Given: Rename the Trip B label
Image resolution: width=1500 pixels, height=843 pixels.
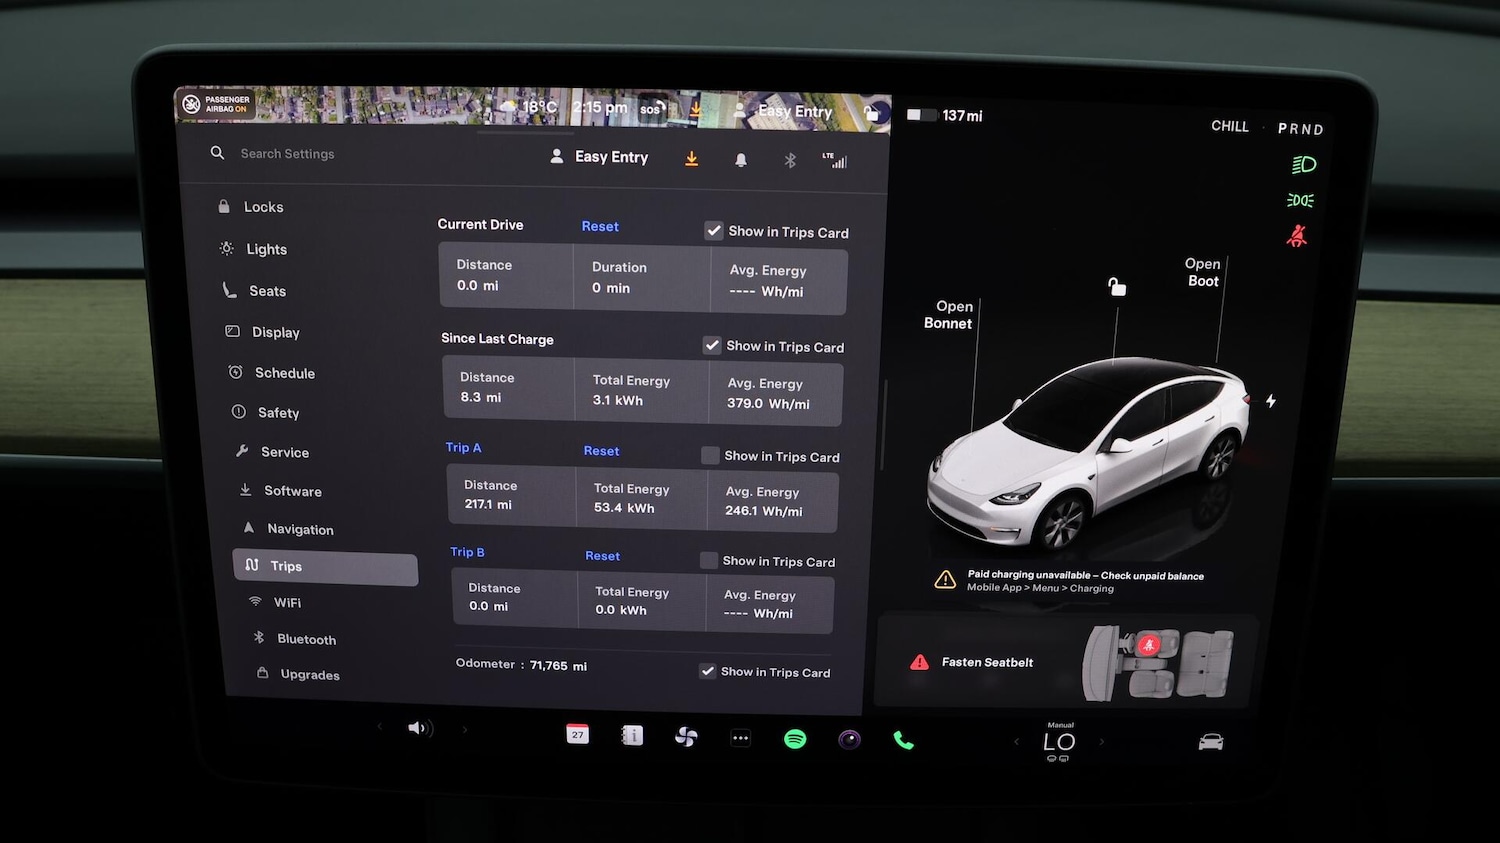Looking at the screenshot, I should tap(467, 552).
